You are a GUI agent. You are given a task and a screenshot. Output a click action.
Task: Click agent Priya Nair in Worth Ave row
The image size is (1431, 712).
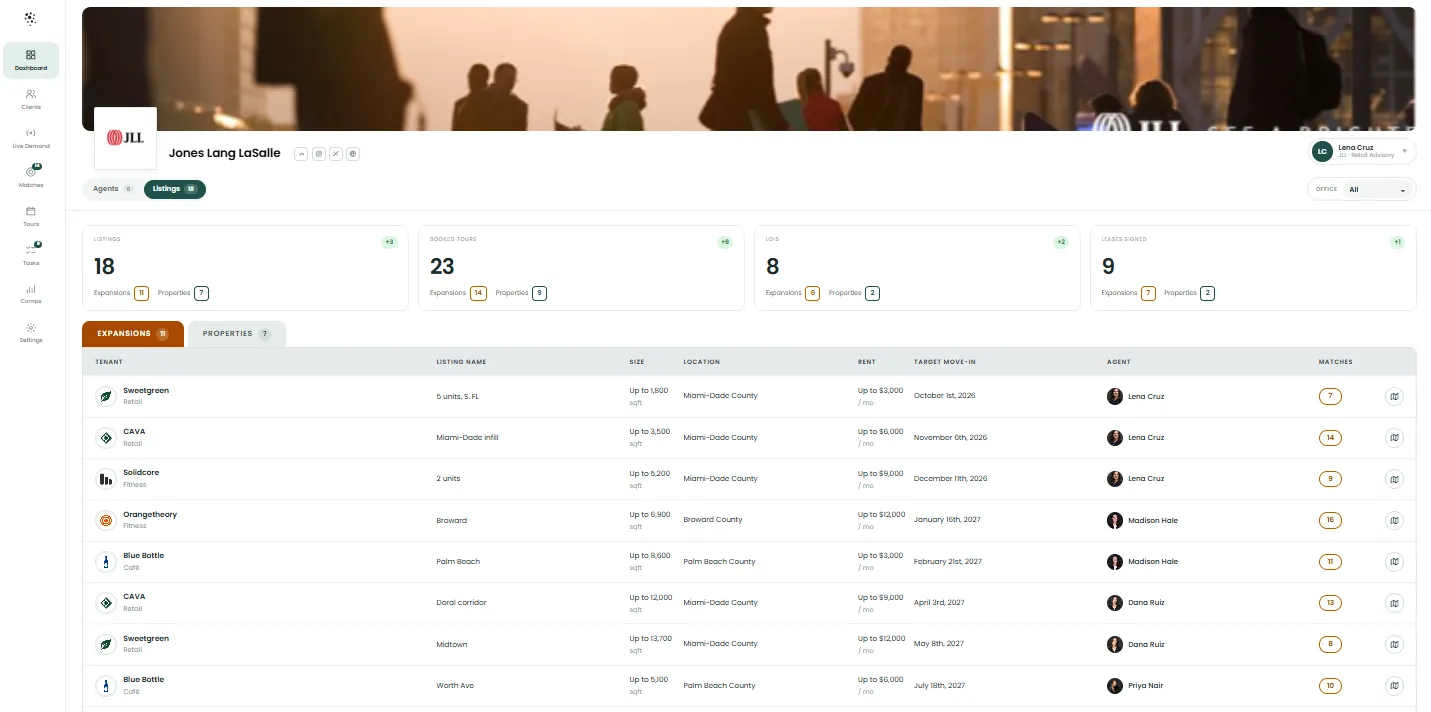[x=1135, y=686]
